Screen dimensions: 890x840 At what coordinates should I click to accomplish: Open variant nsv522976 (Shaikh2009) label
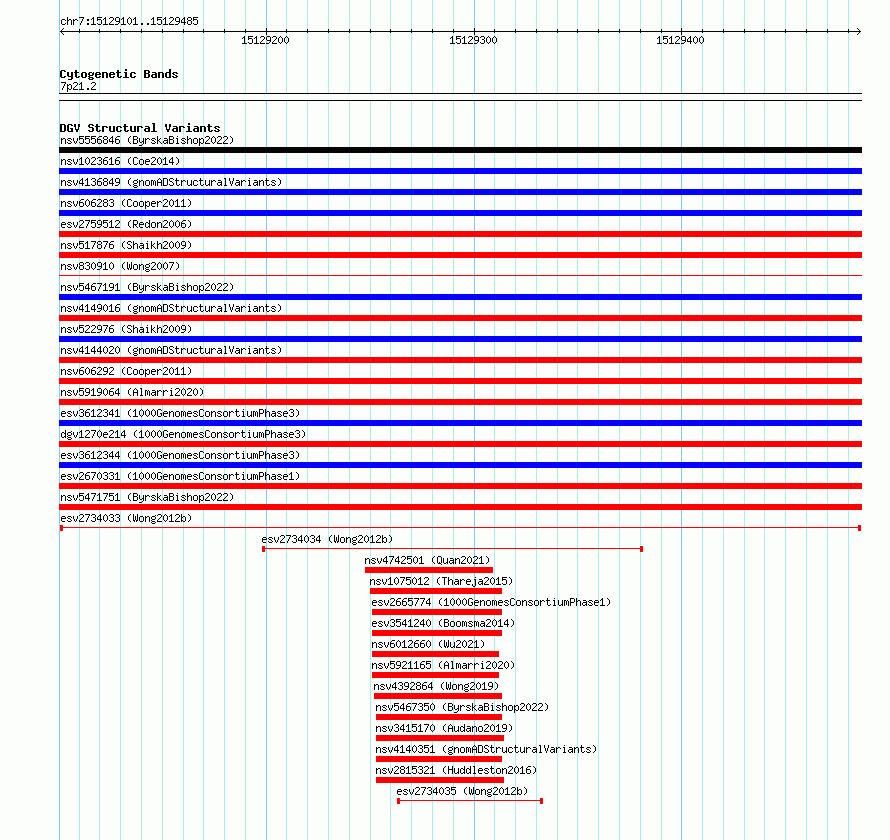126,329
